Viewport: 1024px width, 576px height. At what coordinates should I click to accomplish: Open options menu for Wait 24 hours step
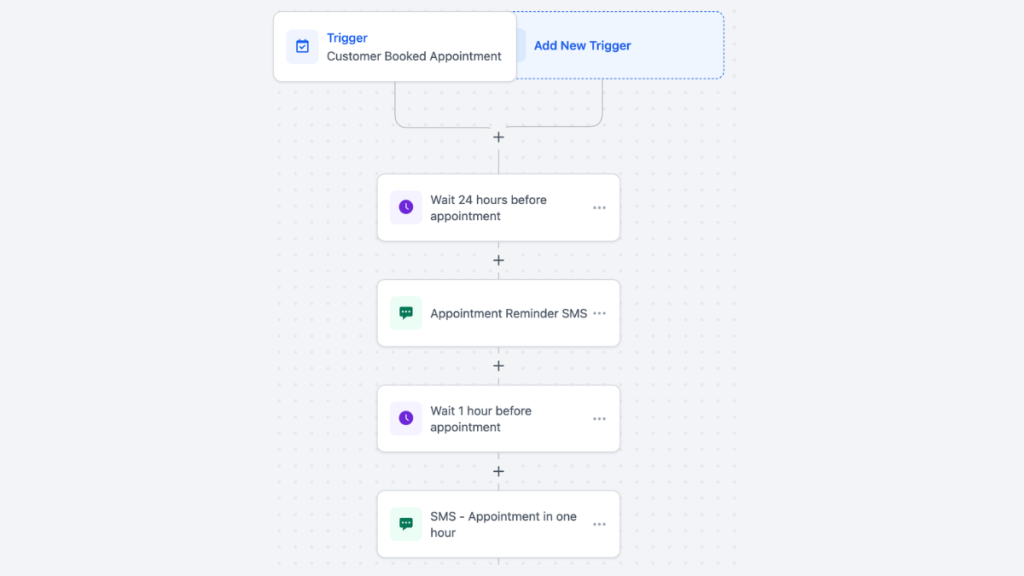point(599,208)
